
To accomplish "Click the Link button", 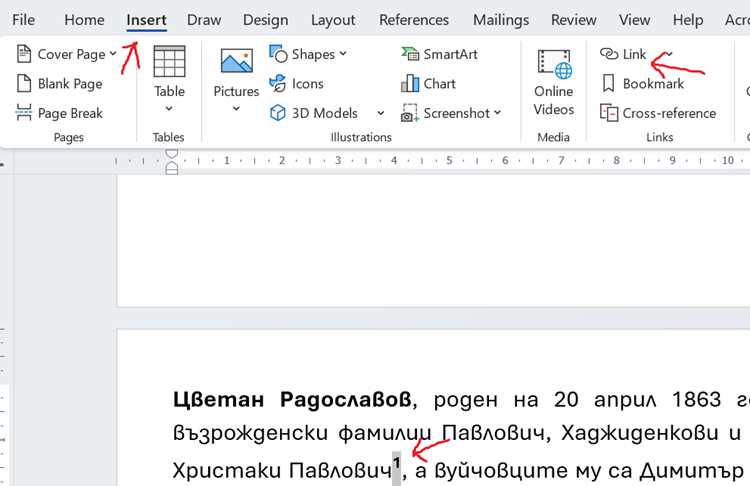I will pos(623,54).
